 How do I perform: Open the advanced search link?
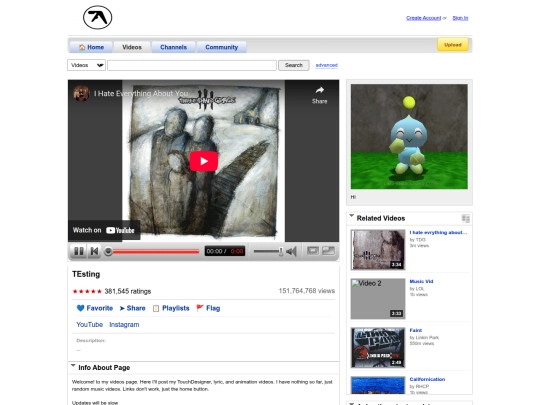[x=326, y=65]
